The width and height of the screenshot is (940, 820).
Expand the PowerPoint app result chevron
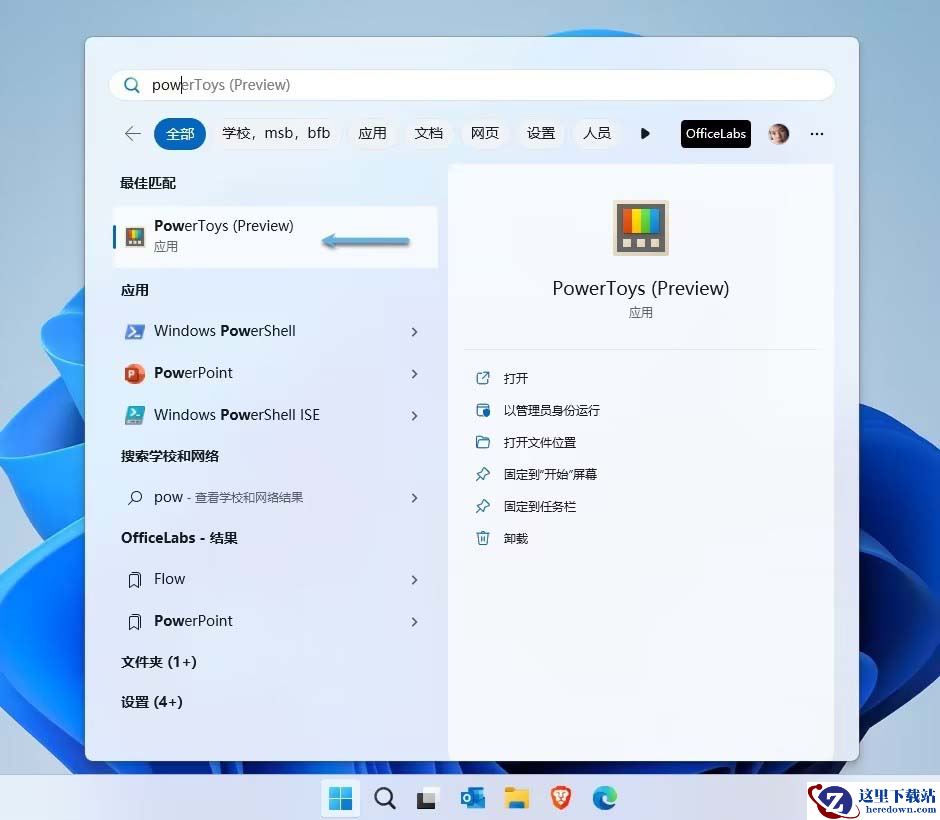(414, 373)
